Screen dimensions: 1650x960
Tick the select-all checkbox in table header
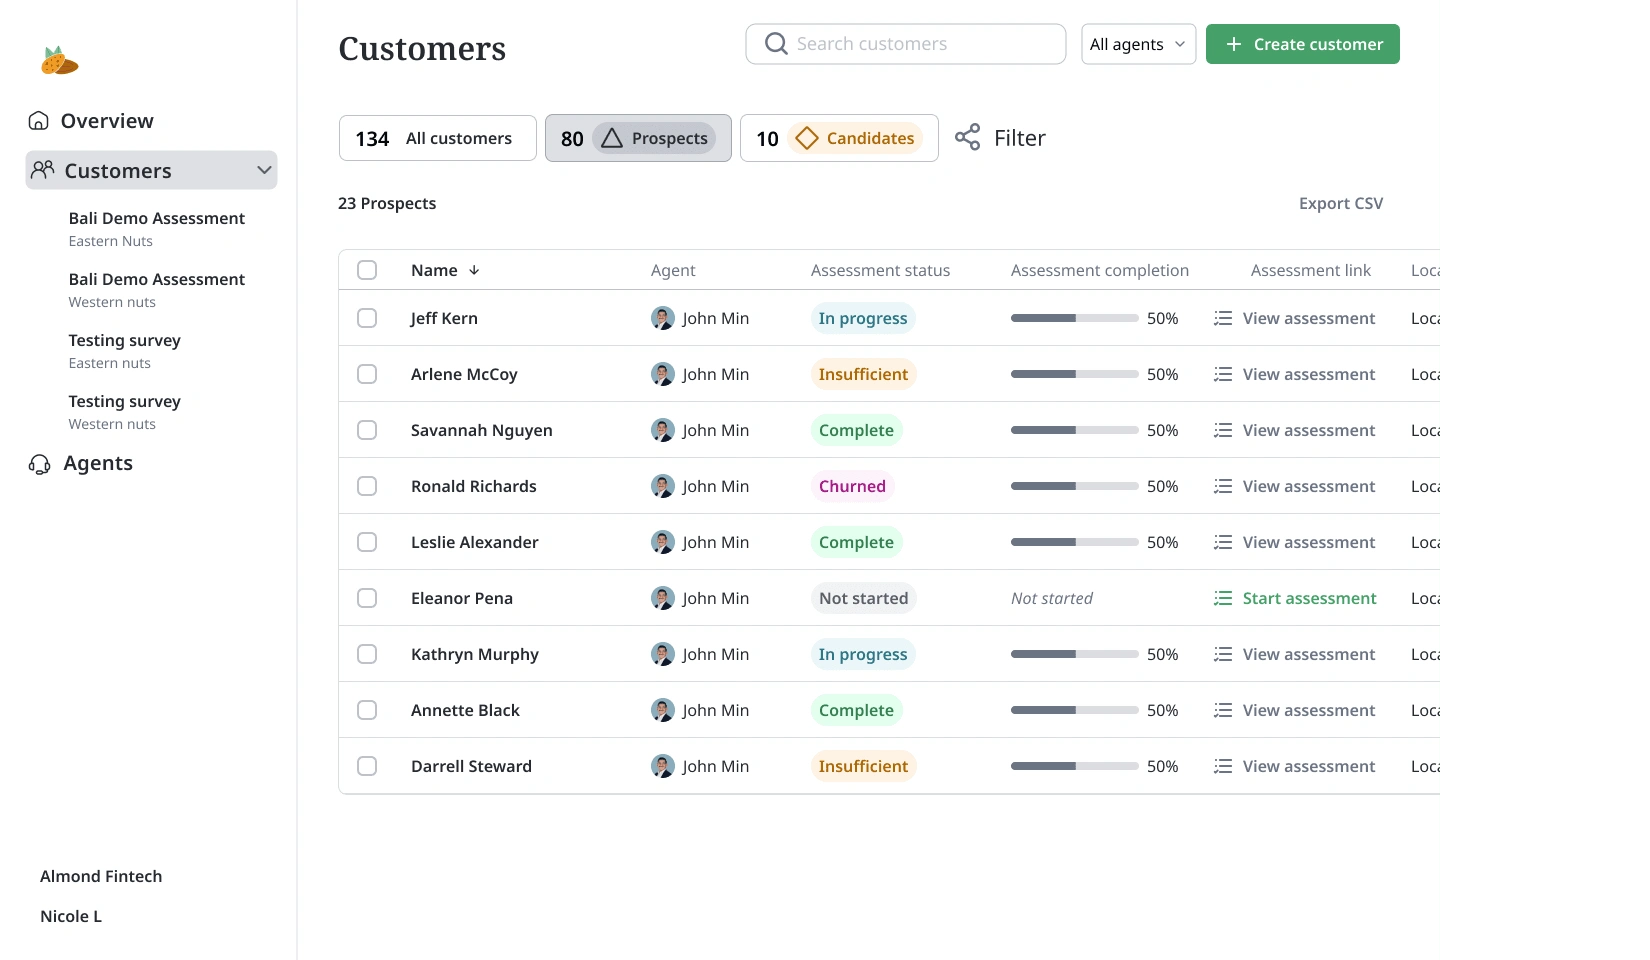[367, 270]
